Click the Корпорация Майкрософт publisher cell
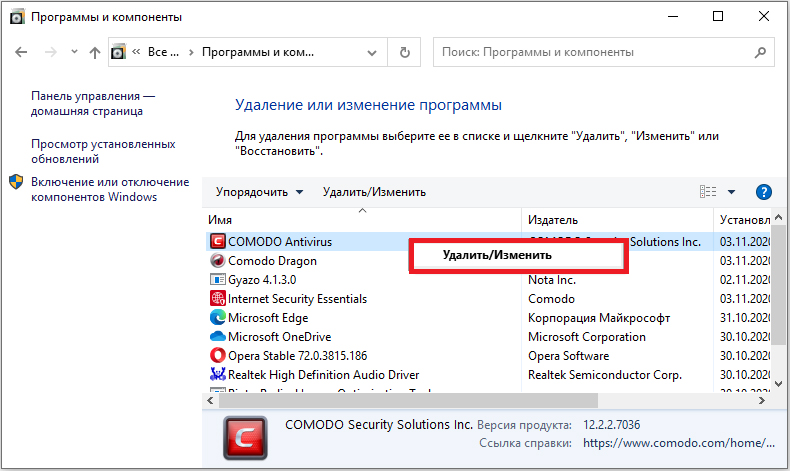Screen dimensions: 790x471 (x=599, y=318)
